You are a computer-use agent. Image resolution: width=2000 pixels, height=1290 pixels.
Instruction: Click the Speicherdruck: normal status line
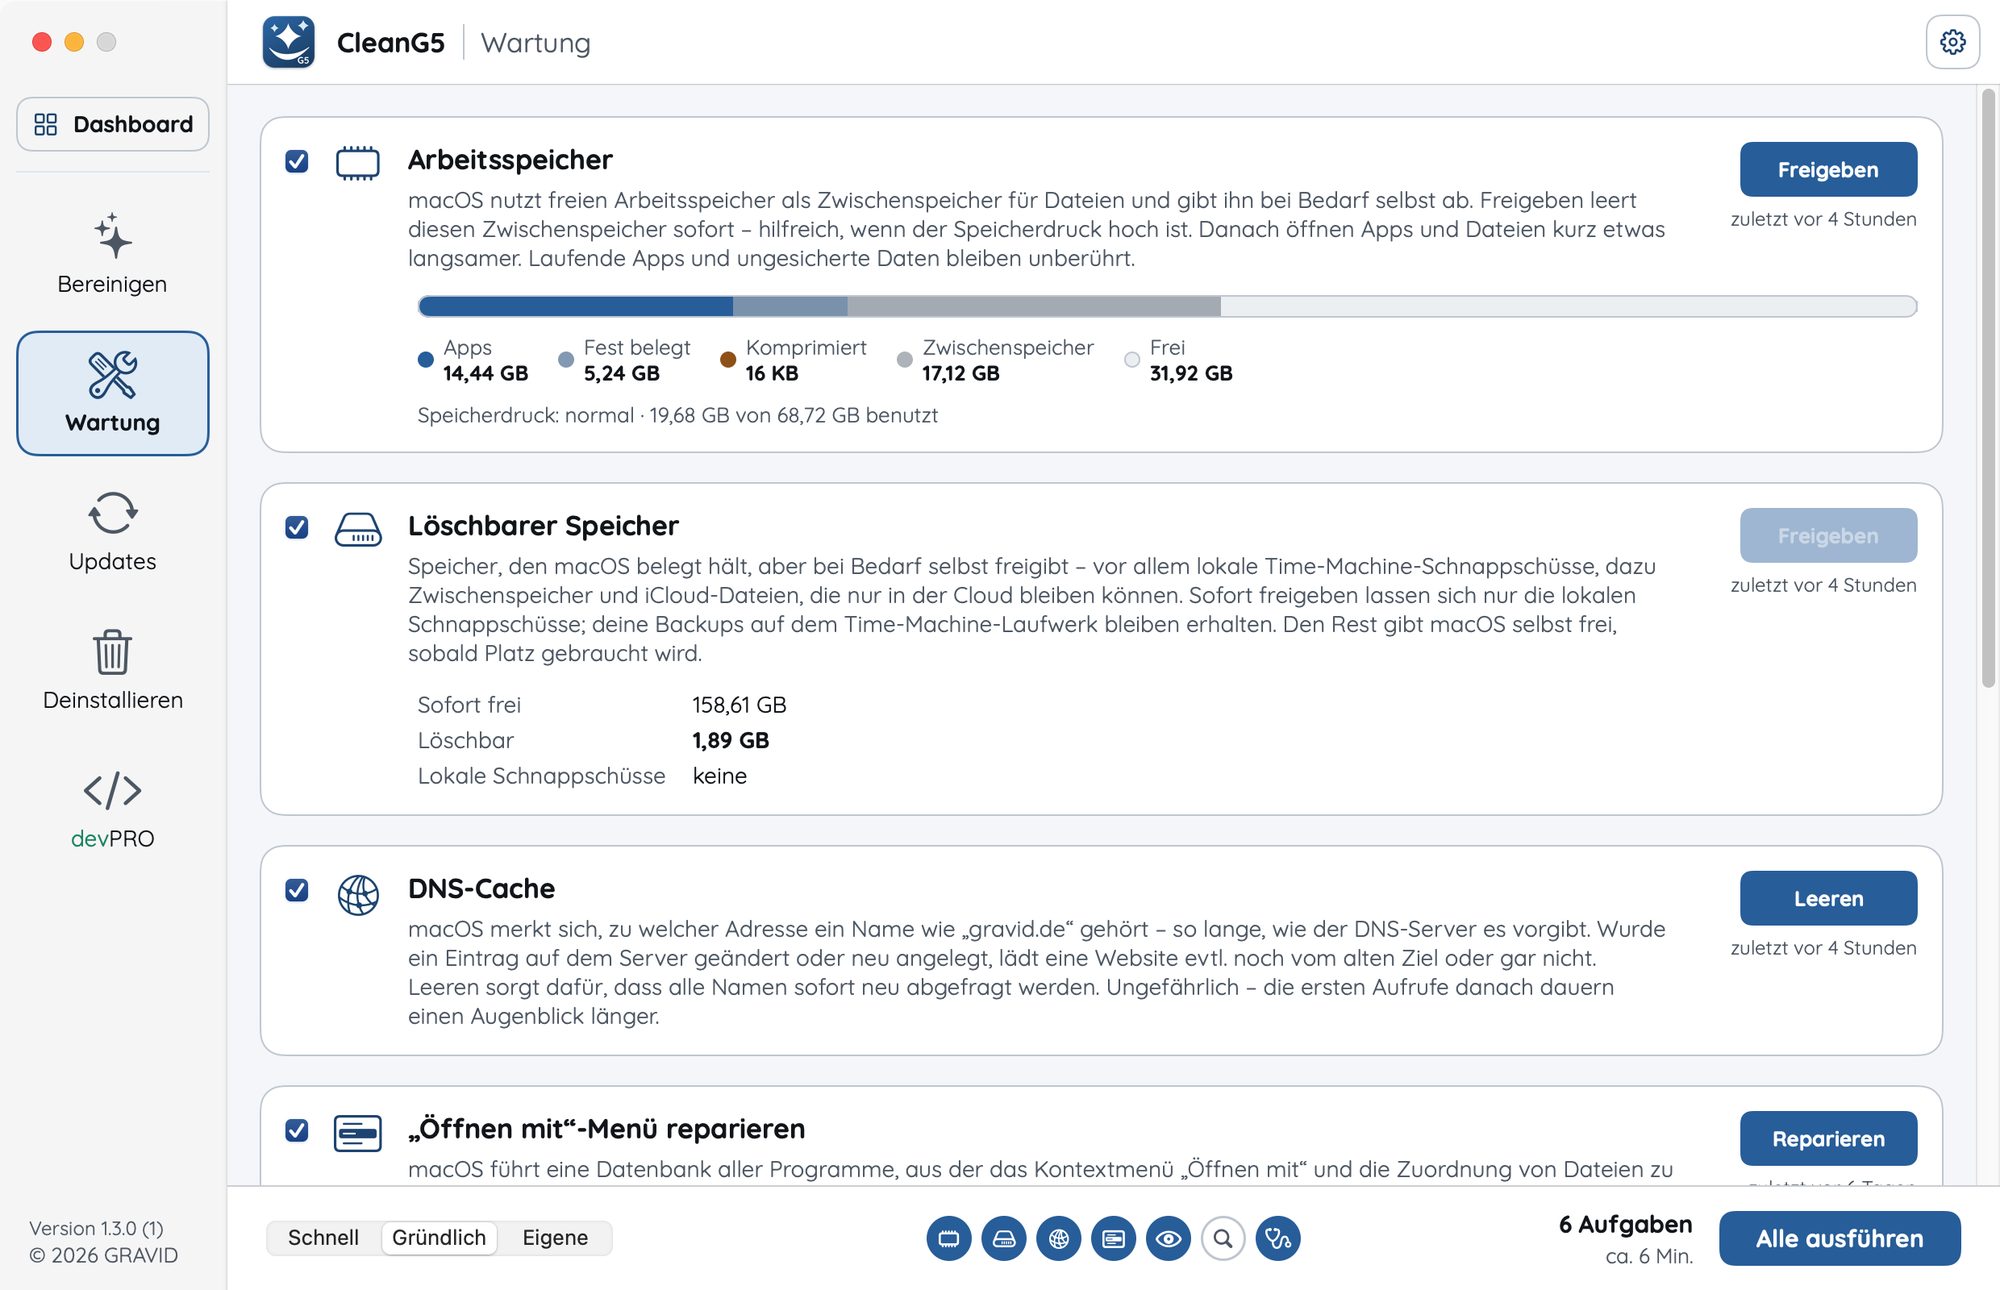[x=677, y=415]
